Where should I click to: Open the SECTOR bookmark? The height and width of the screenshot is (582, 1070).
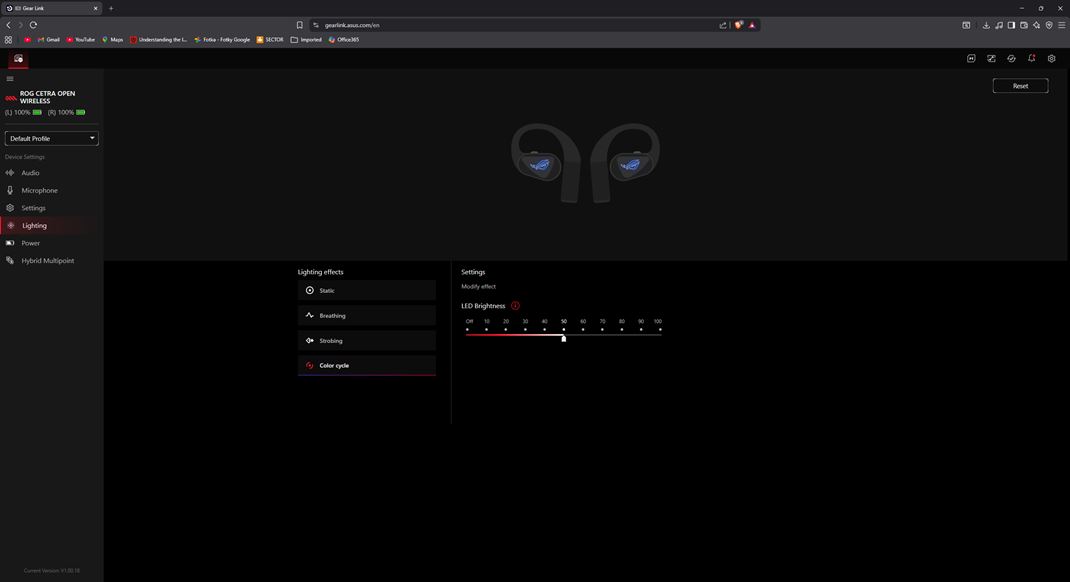pos(270,40)
